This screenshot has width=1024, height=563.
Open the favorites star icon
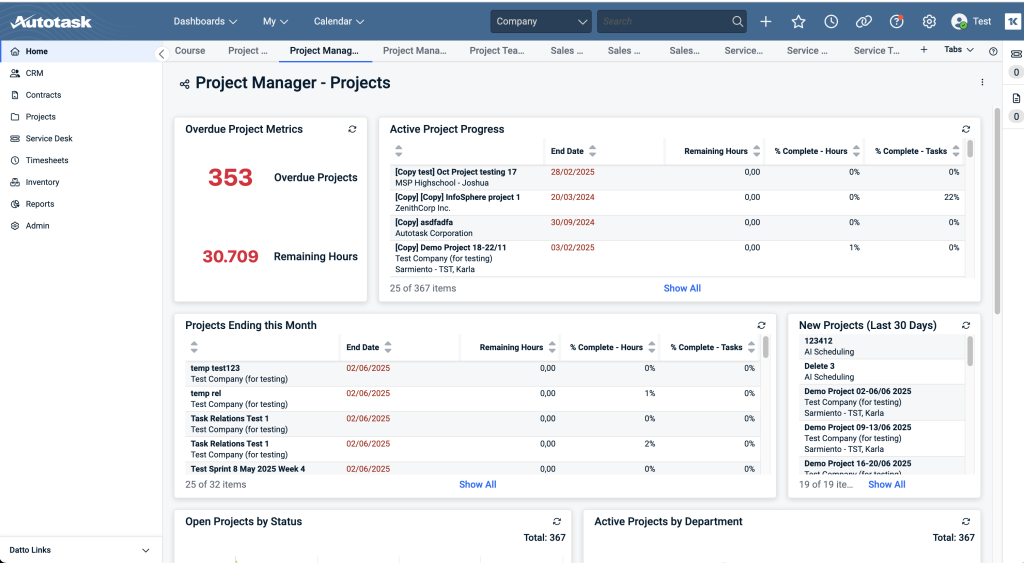coord(798,22)
